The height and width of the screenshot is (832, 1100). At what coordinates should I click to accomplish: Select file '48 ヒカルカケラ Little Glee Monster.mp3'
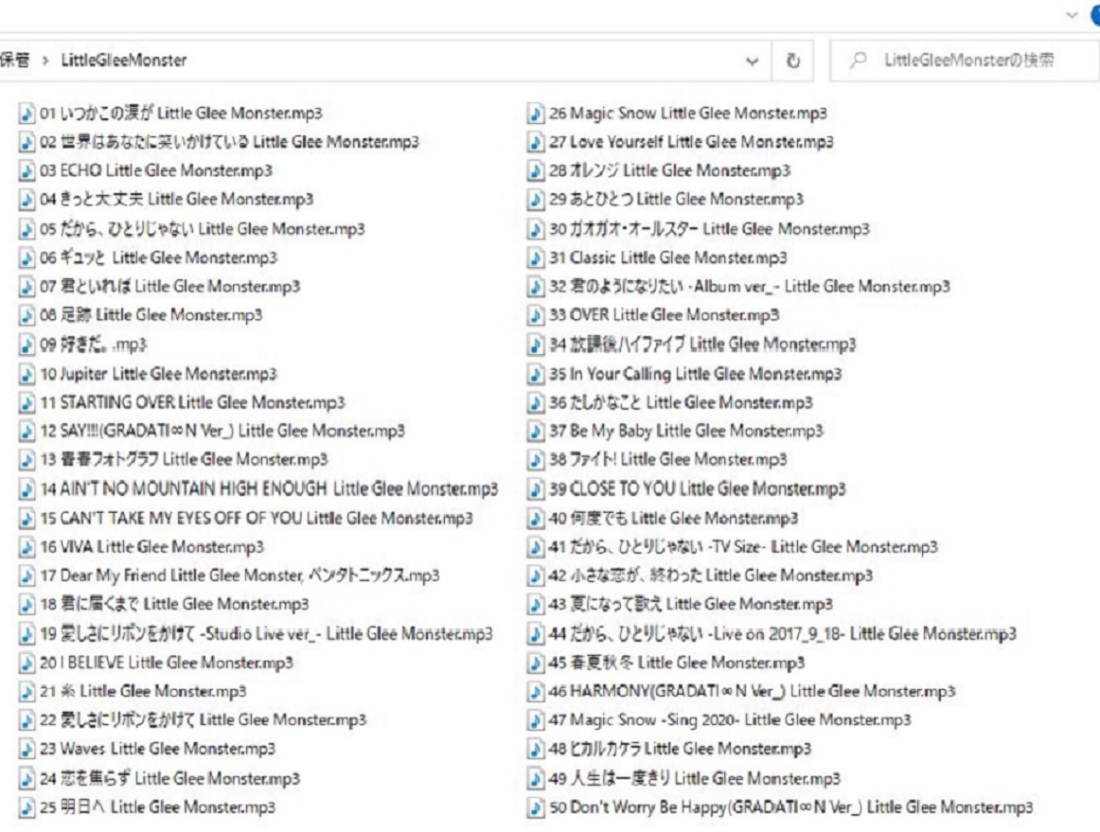click(669, 749)
